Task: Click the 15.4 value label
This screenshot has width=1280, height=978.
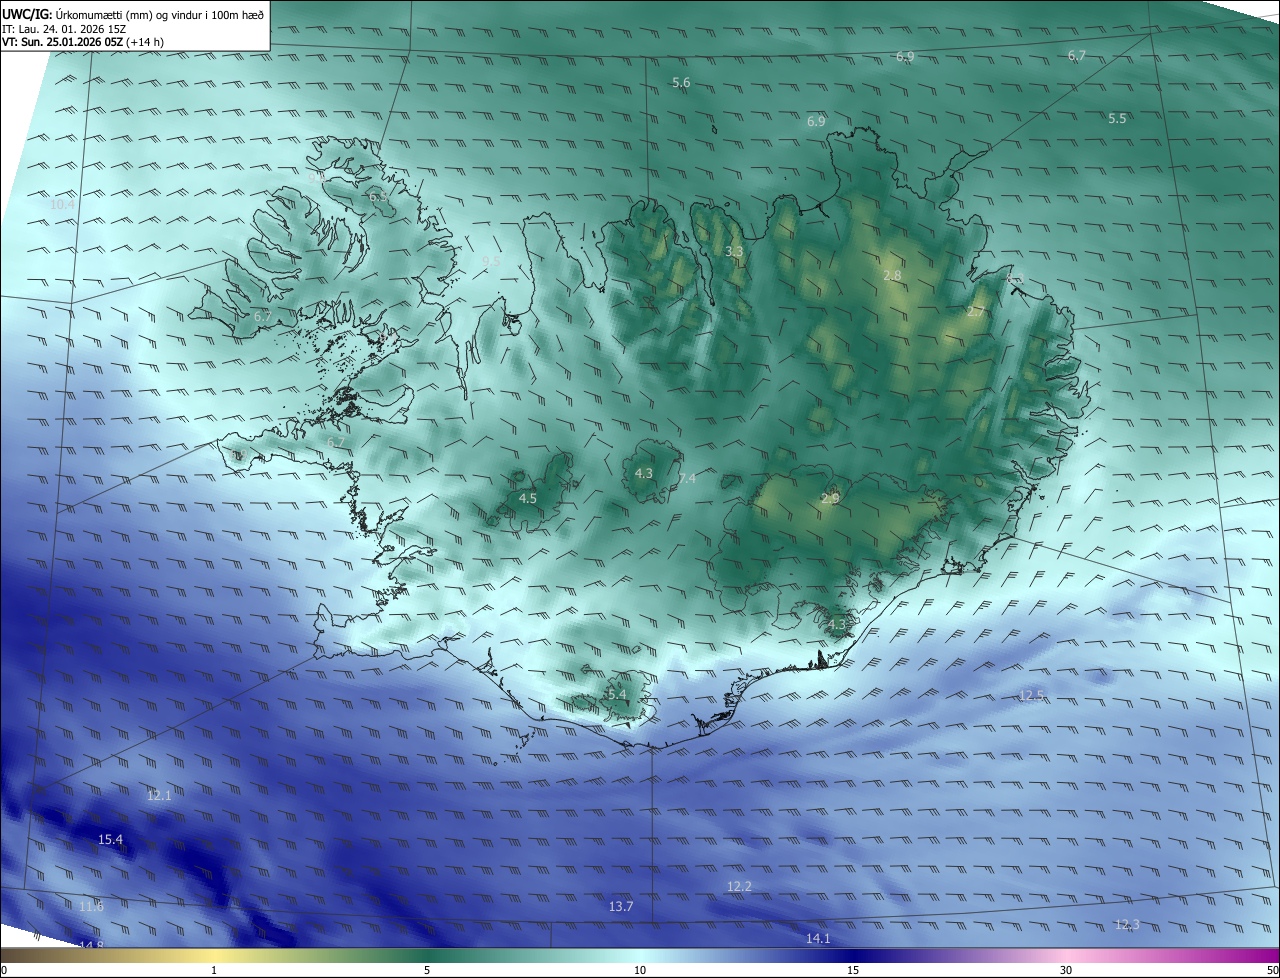Action: click(110, 839)
